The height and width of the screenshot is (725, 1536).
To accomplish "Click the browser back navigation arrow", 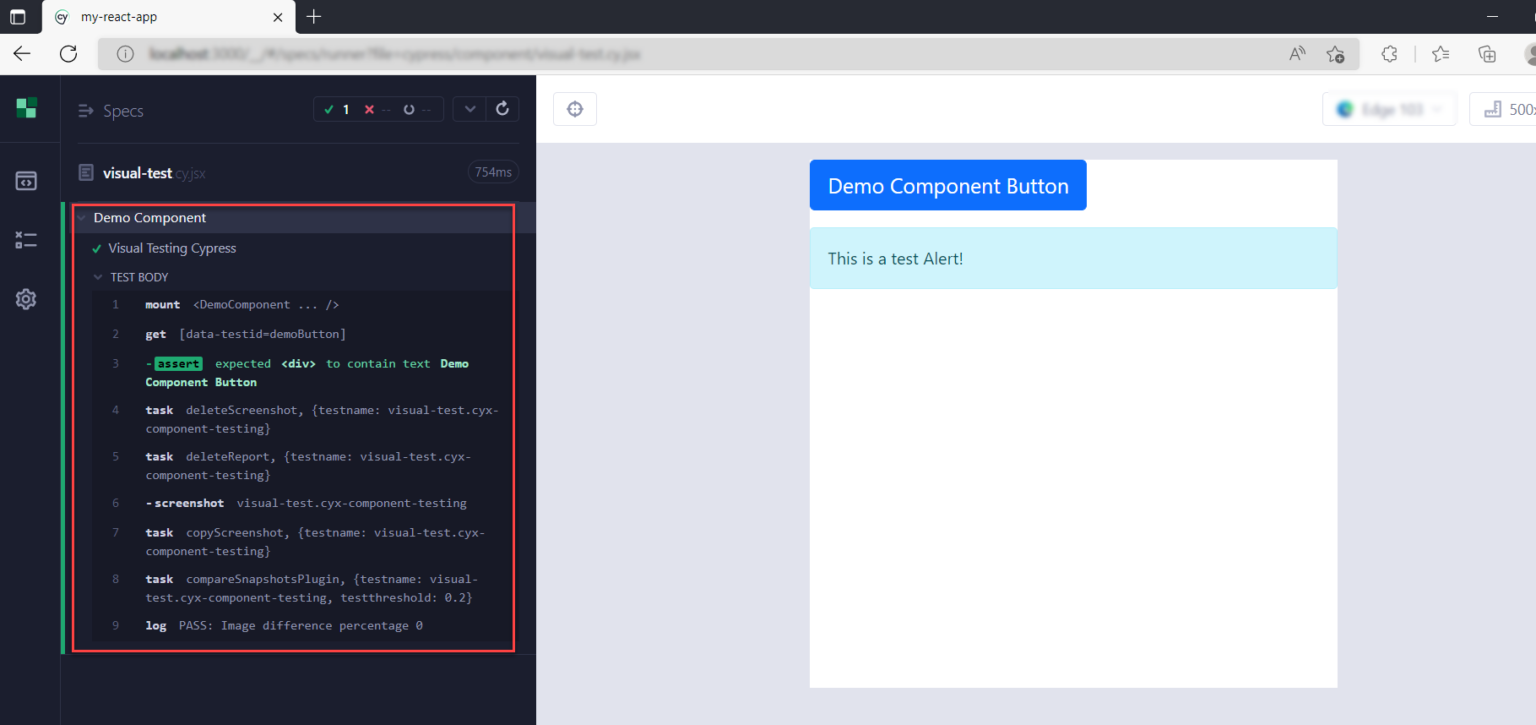I will [21, 54].
